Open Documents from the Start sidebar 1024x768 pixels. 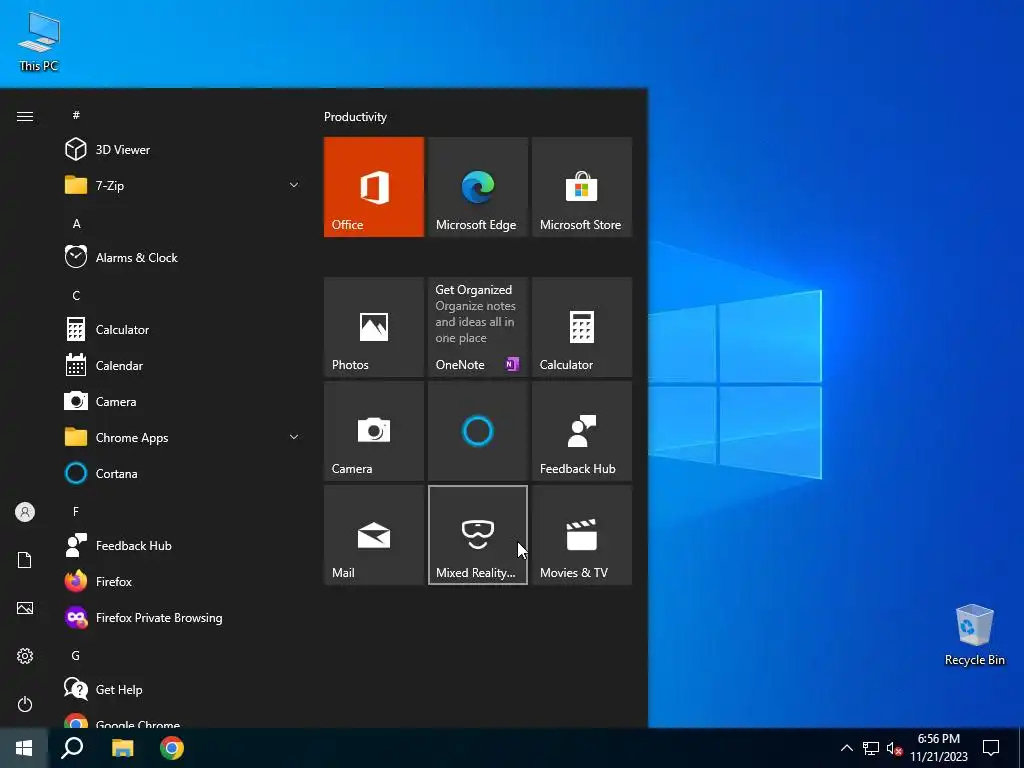click(25, 560)
